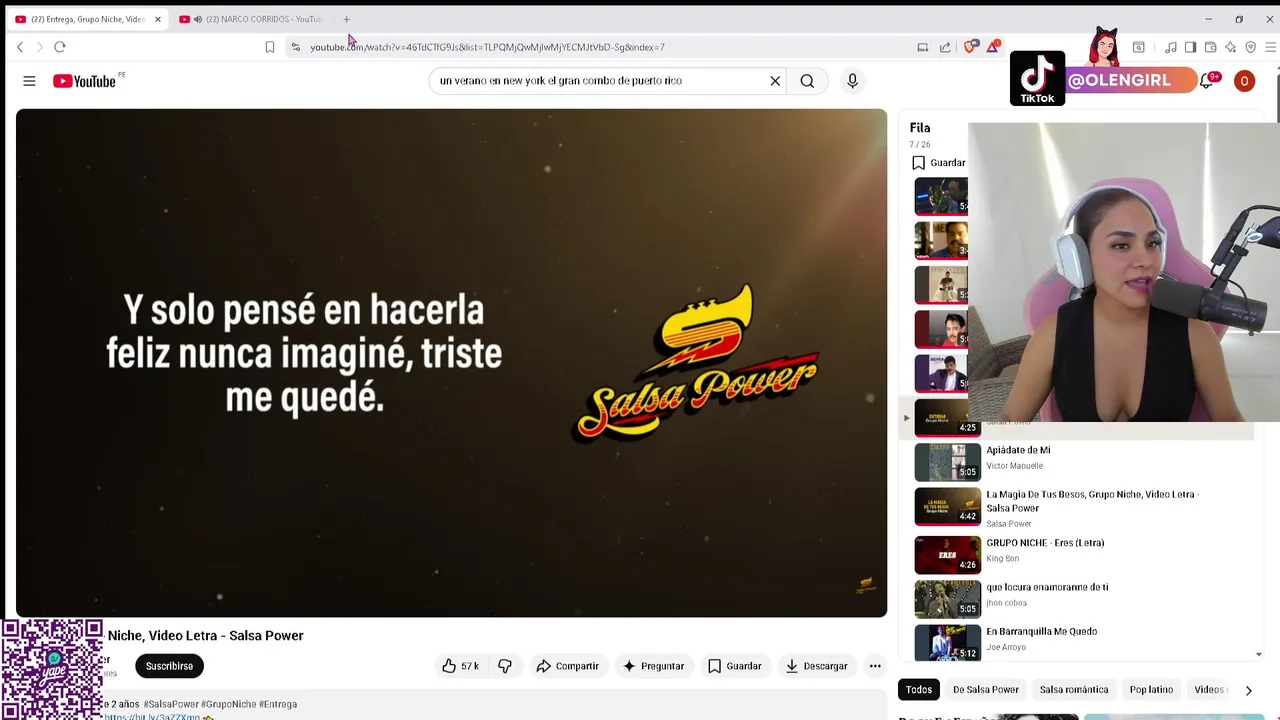1280x720 pixels.
Task: Toggle the Suscribirse subscribe button
Action: [x=169, y=666]
